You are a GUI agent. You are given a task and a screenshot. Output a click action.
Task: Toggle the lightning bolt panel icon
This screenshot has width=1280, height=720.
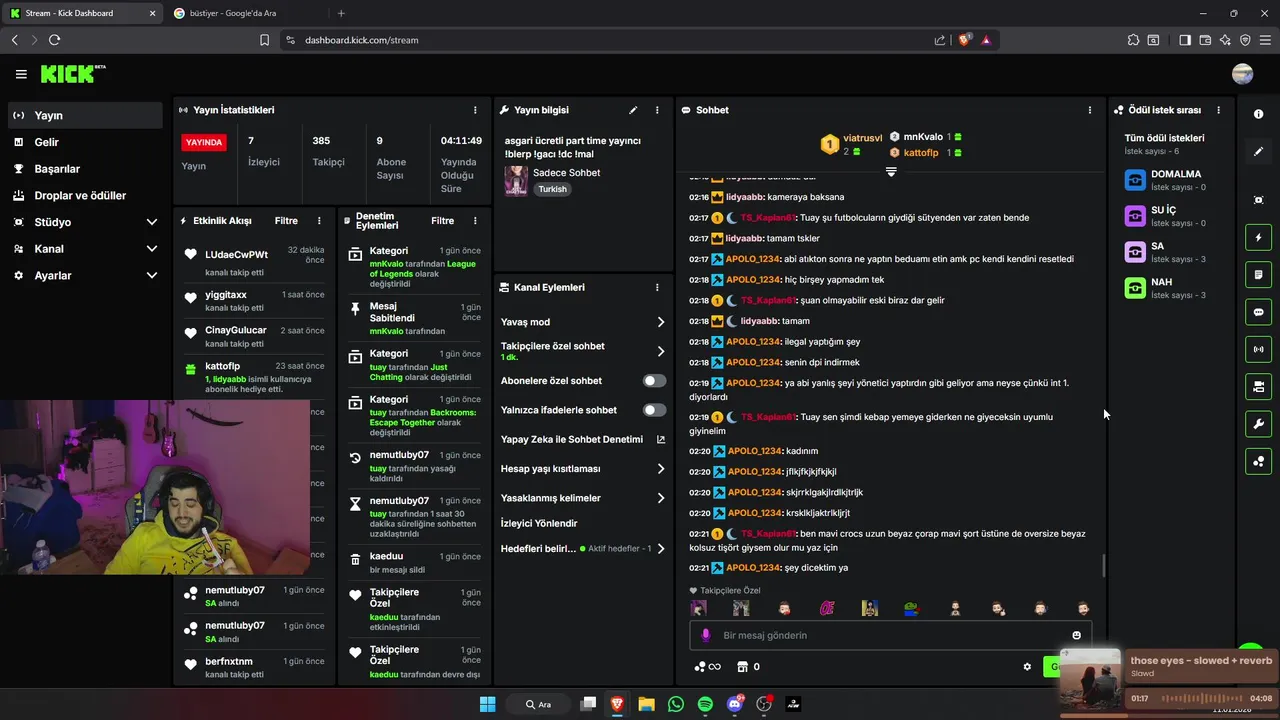pyautogui.click(x=1259, y=238)
